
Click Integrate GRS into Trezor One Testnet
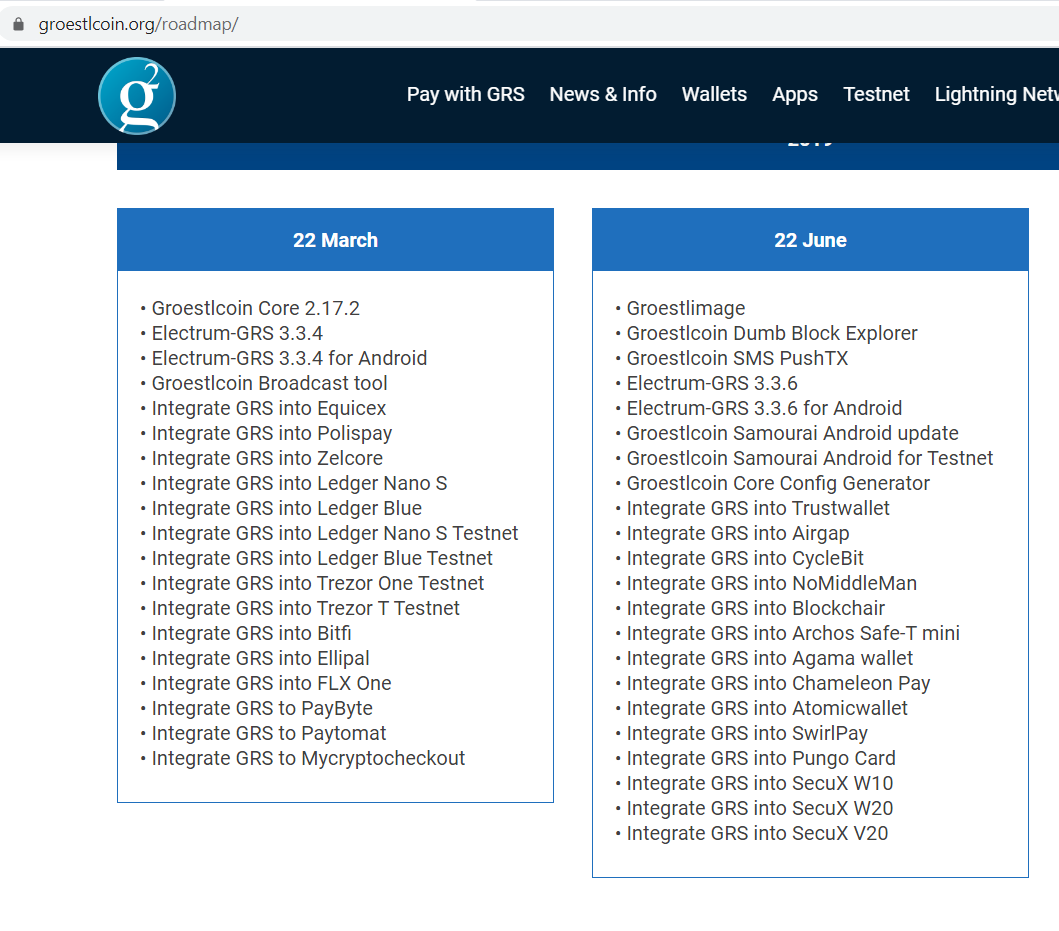tap(317, 583)
